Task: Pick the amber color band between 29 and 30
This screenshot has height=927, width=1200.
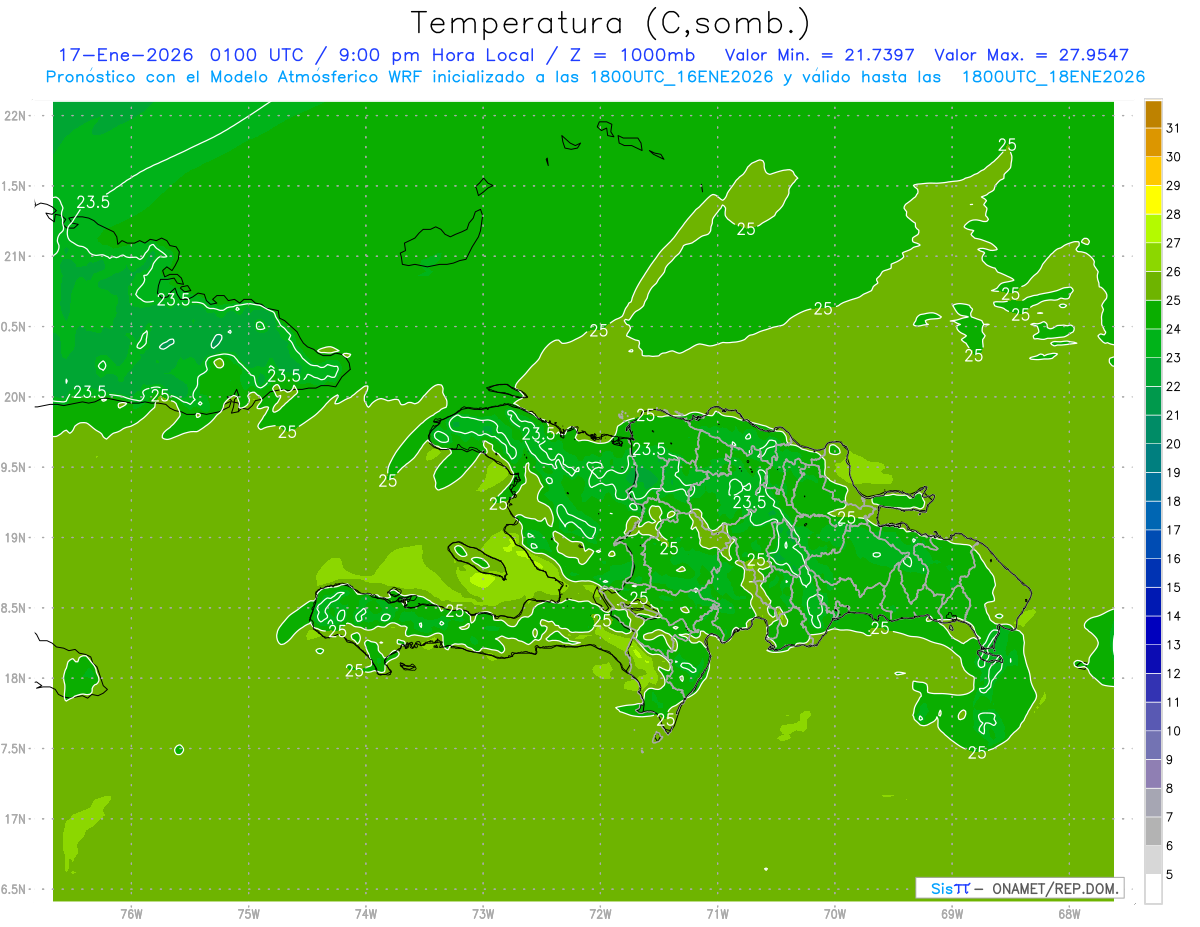Action: [1153, 171]
